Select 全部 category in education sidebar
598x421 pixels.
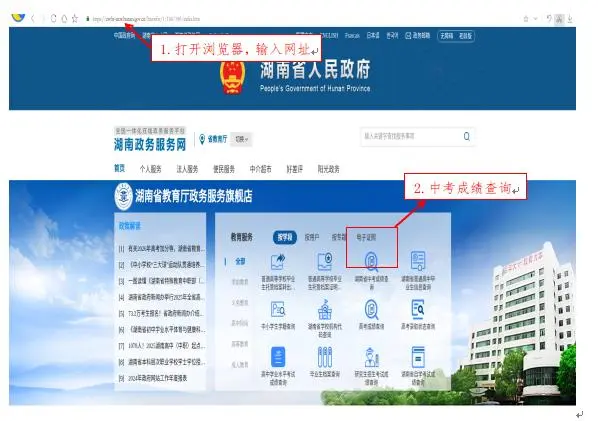coord(240,261)
